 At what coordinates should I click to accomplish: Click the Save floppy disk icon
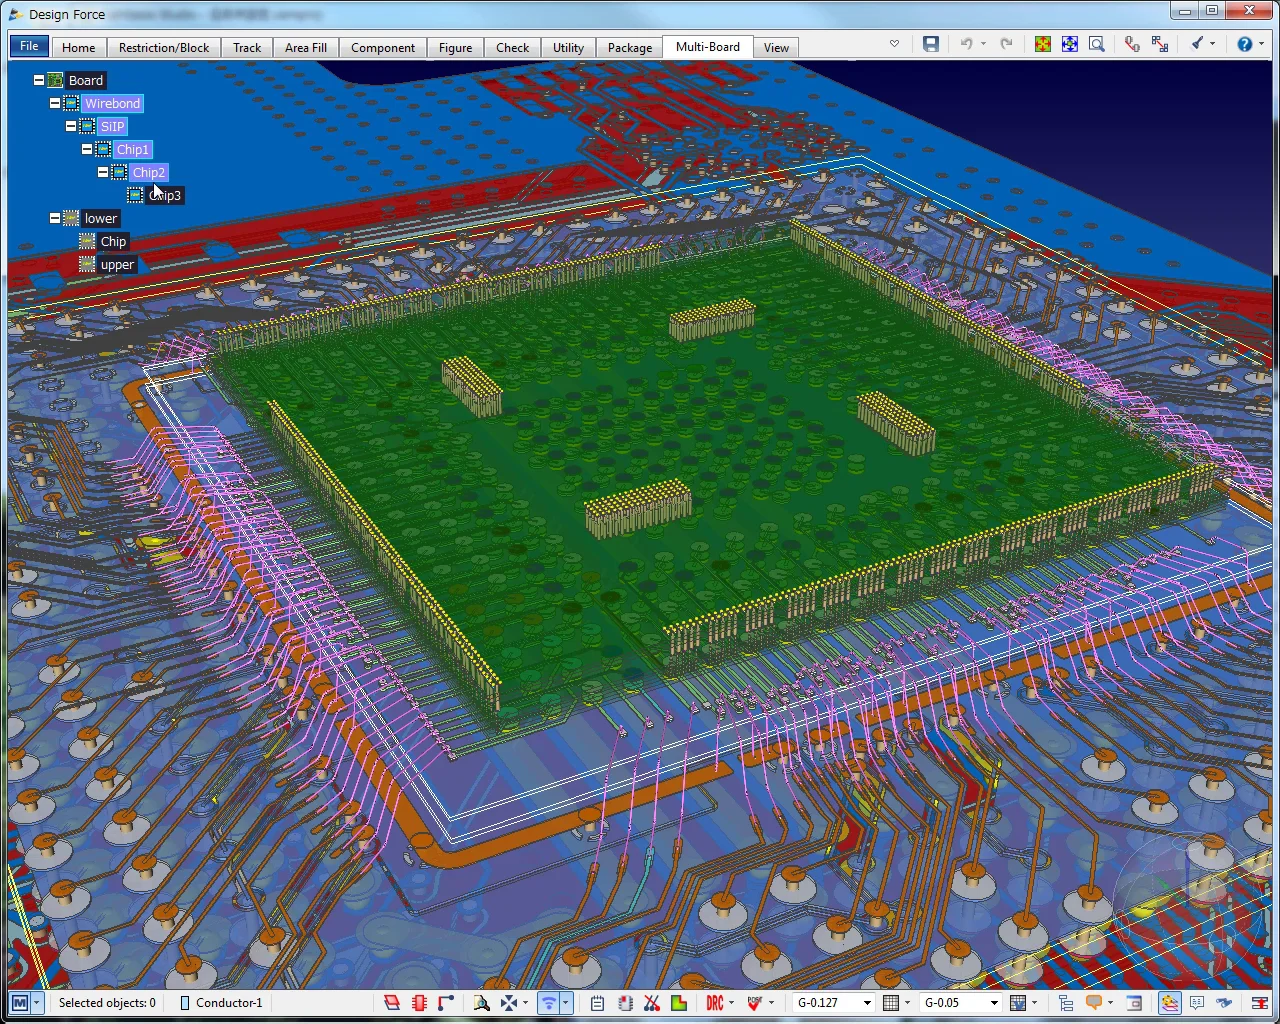click(931, 44)
